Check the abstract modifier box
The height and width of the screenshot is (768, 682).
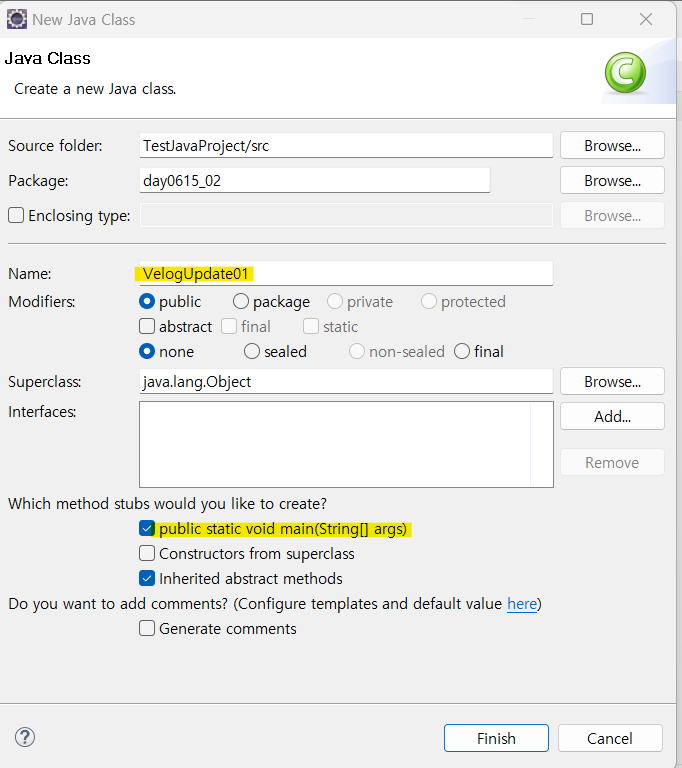point(147,326)
